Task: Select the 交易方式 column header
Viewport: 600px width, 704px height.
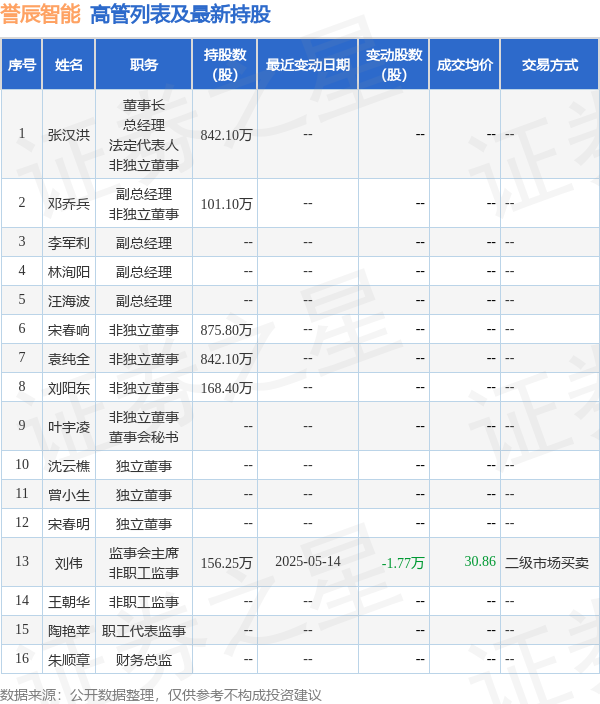Action: click(550, 65)
